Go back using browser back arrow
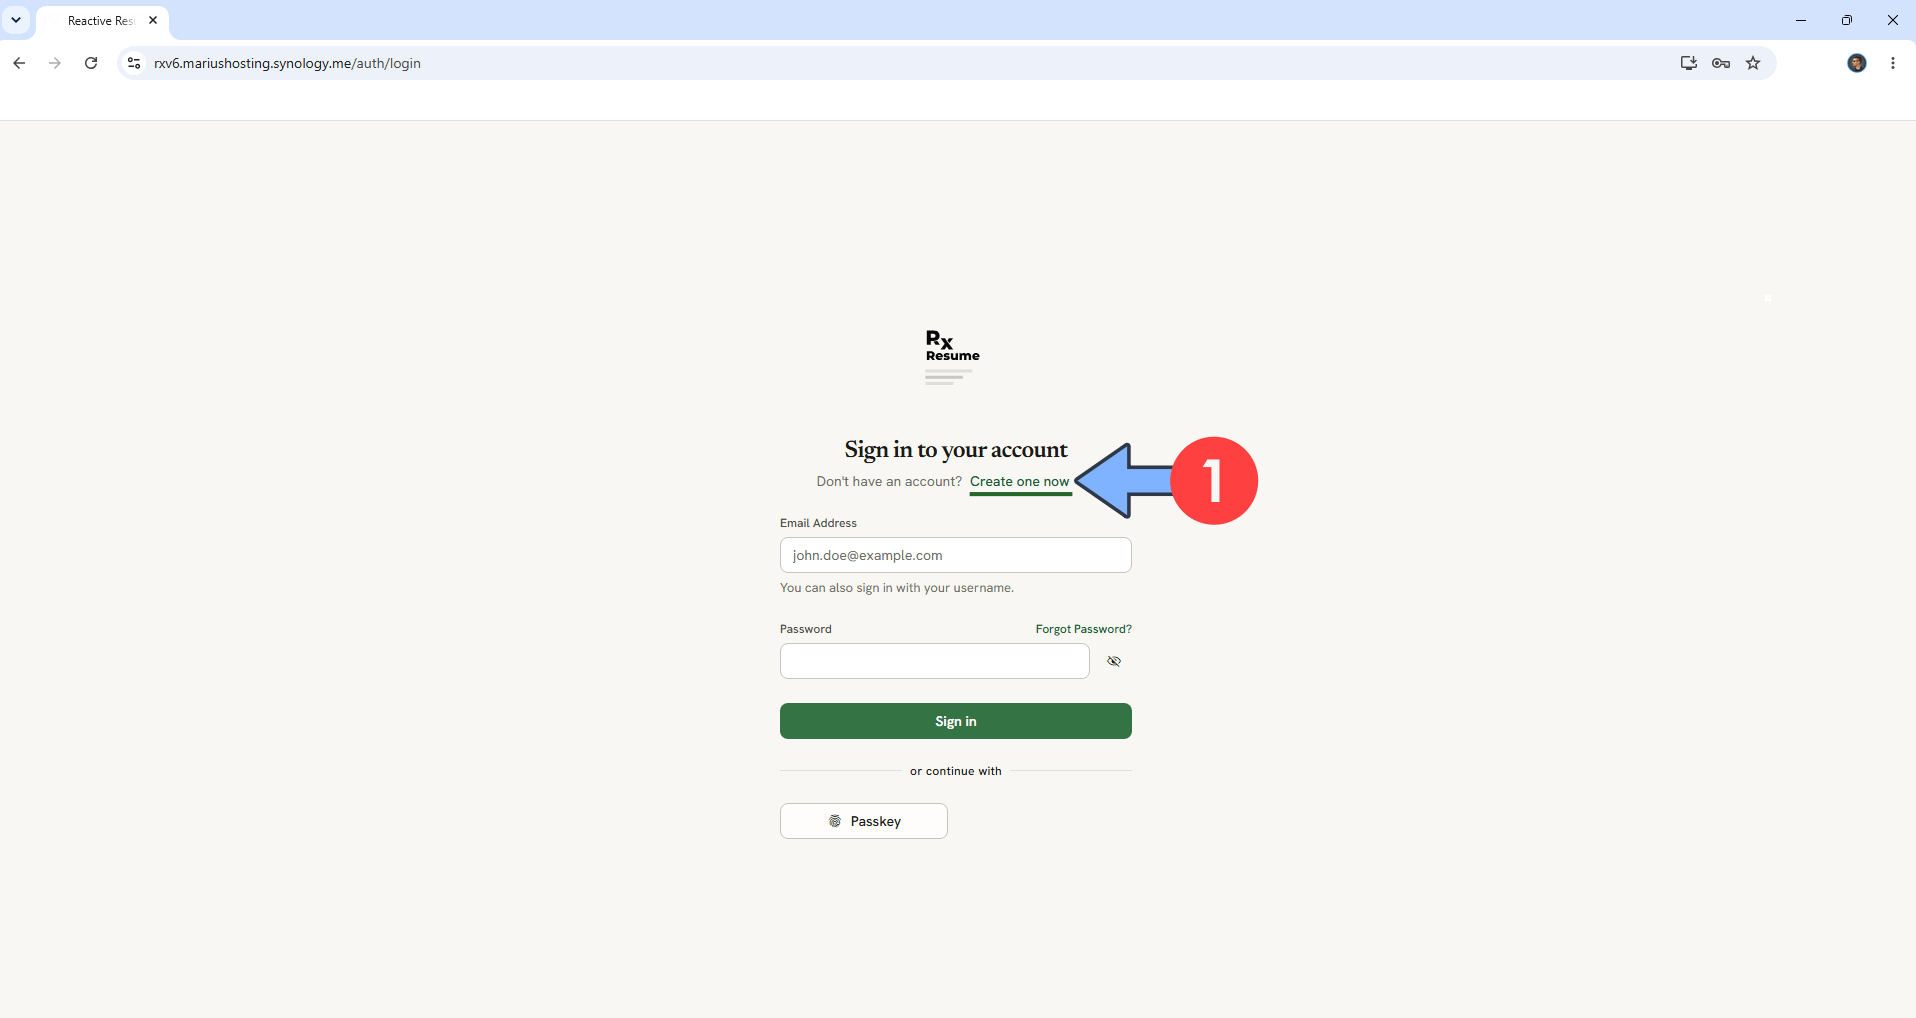Screen dimensions: 1916x1018 point(19,63)
